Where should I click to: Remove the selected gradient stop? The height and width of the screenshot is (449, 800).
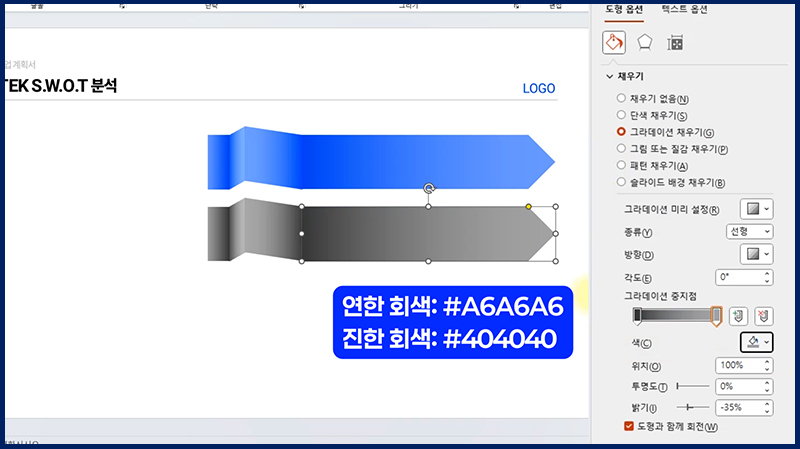(763, 316)
